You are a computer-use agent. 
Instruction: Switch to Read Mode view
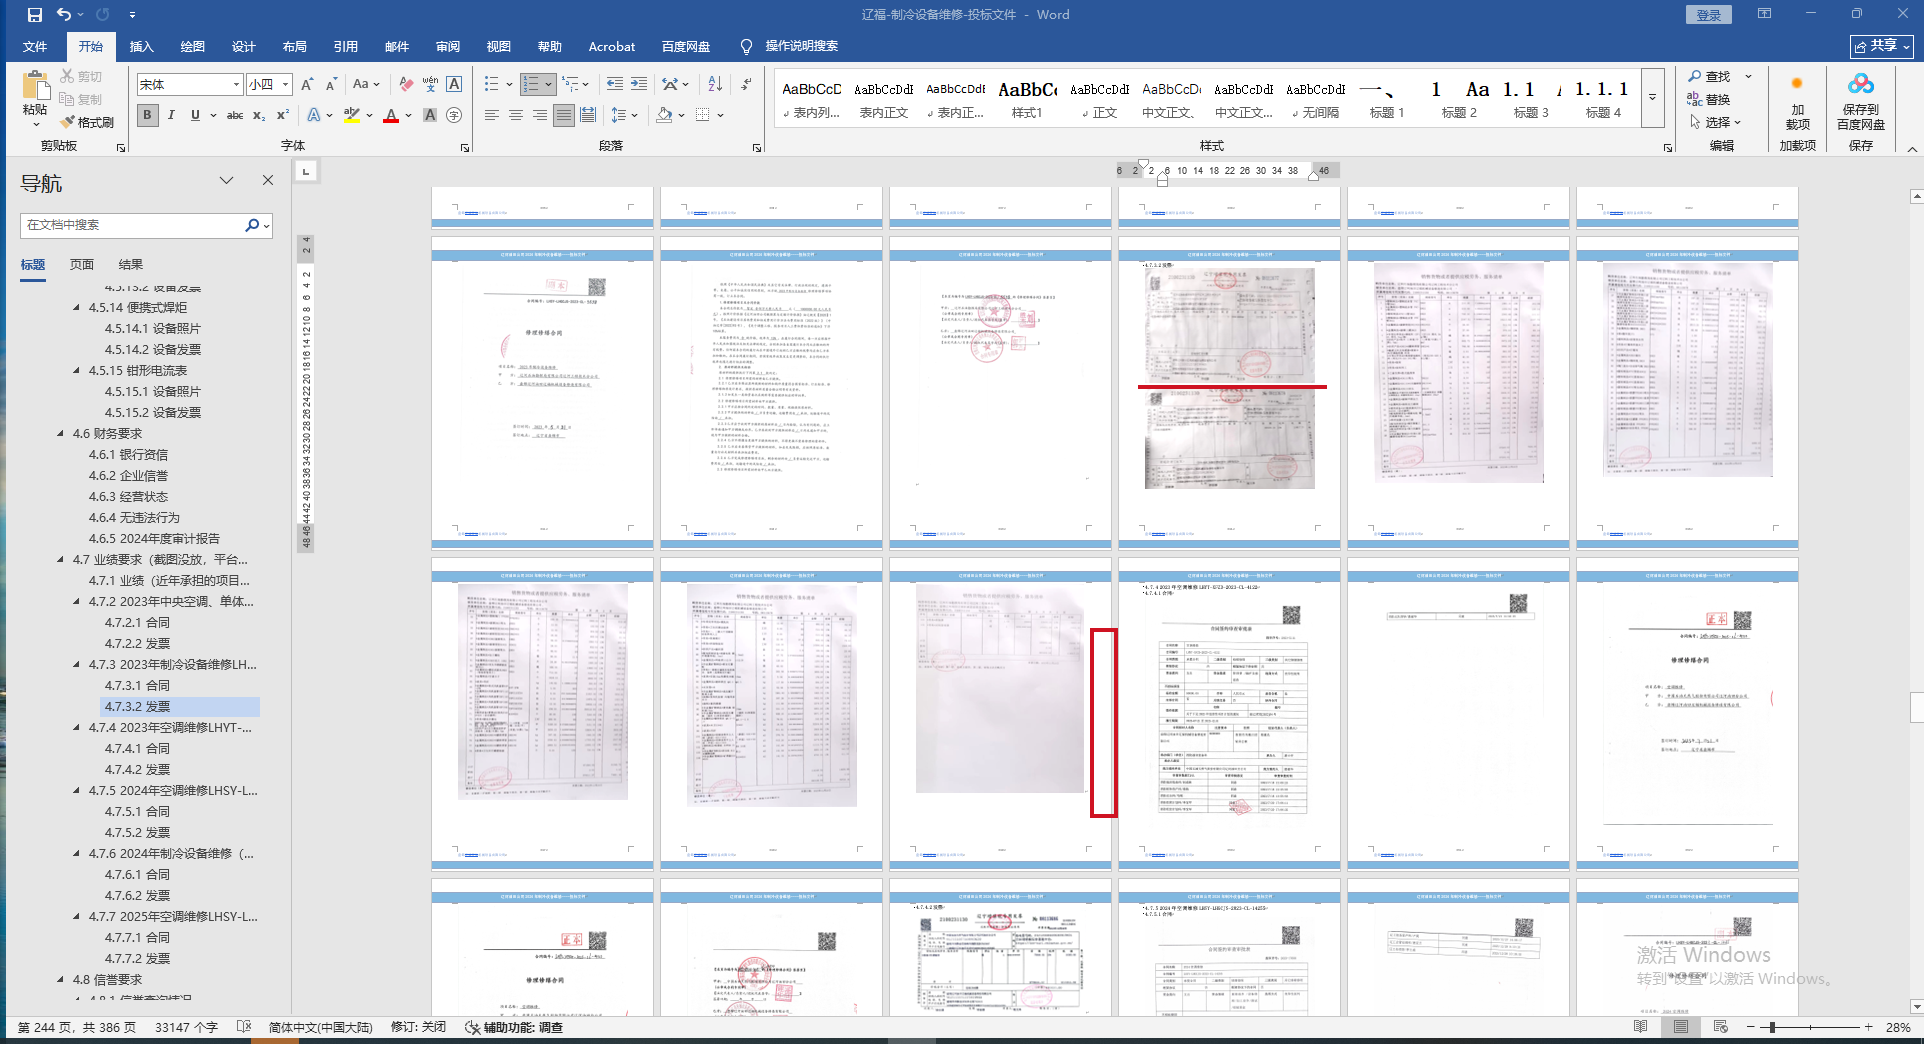(1641, 1027)
